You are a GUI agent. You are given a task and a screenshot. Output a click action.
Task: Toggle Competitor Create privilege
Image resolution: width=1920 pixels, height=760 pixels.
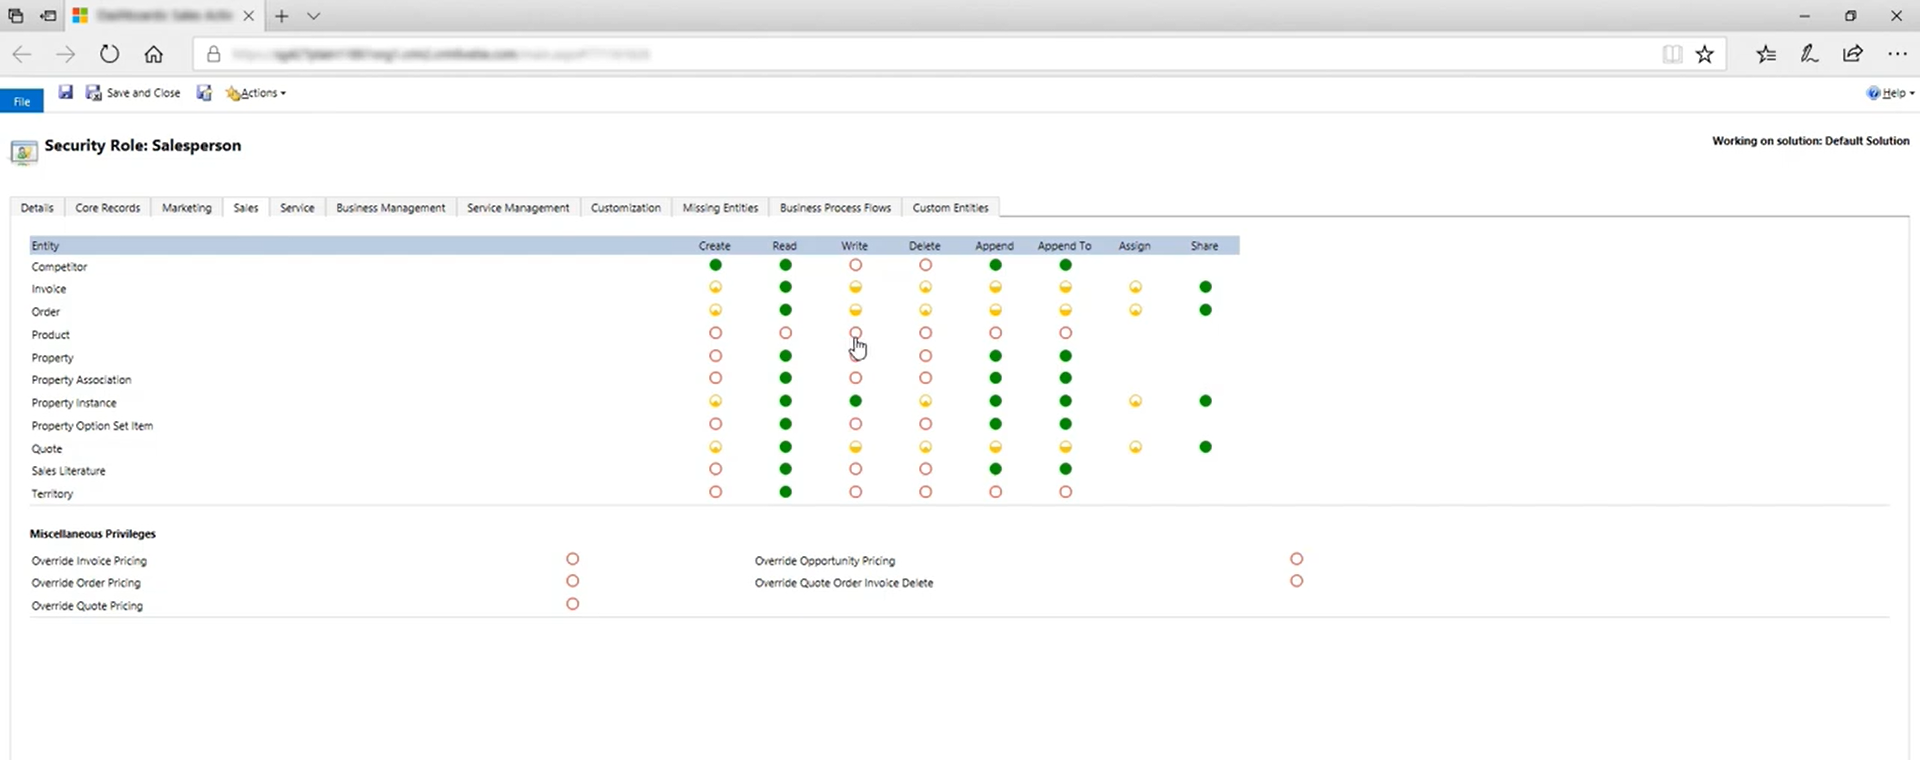715,265
